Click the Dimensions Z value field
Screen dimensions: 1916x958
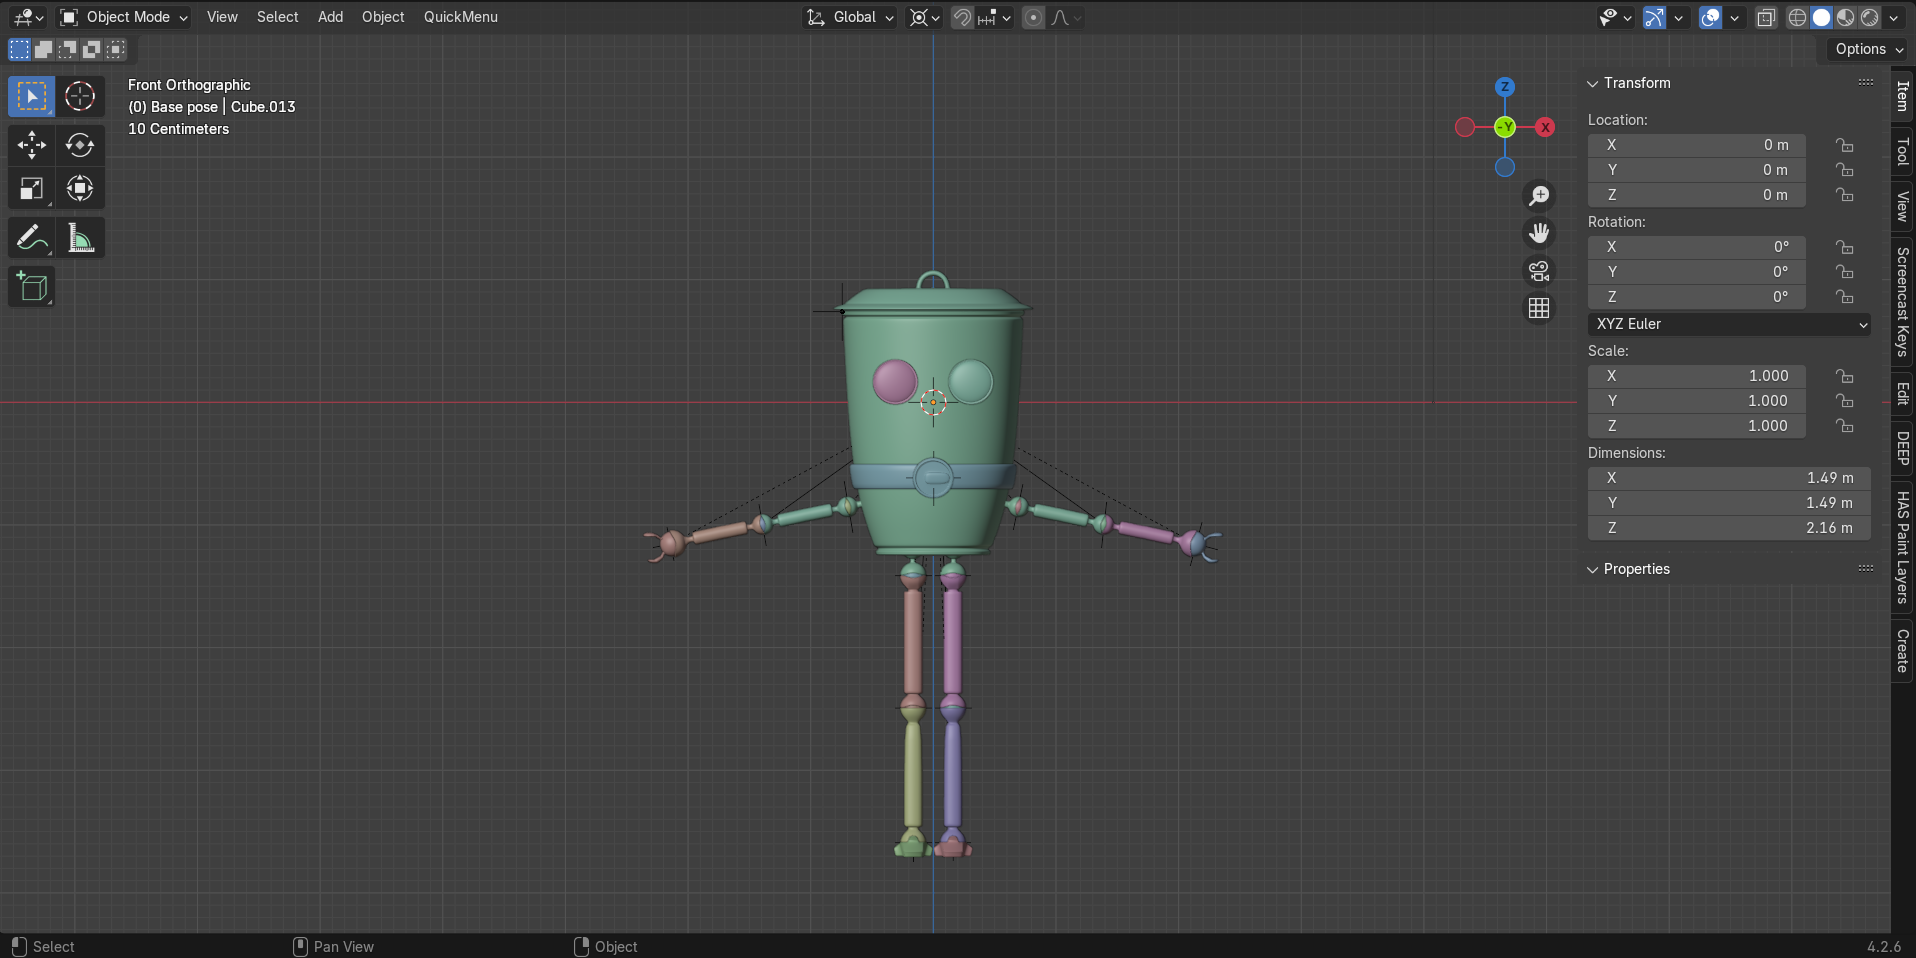(1729, 528)
